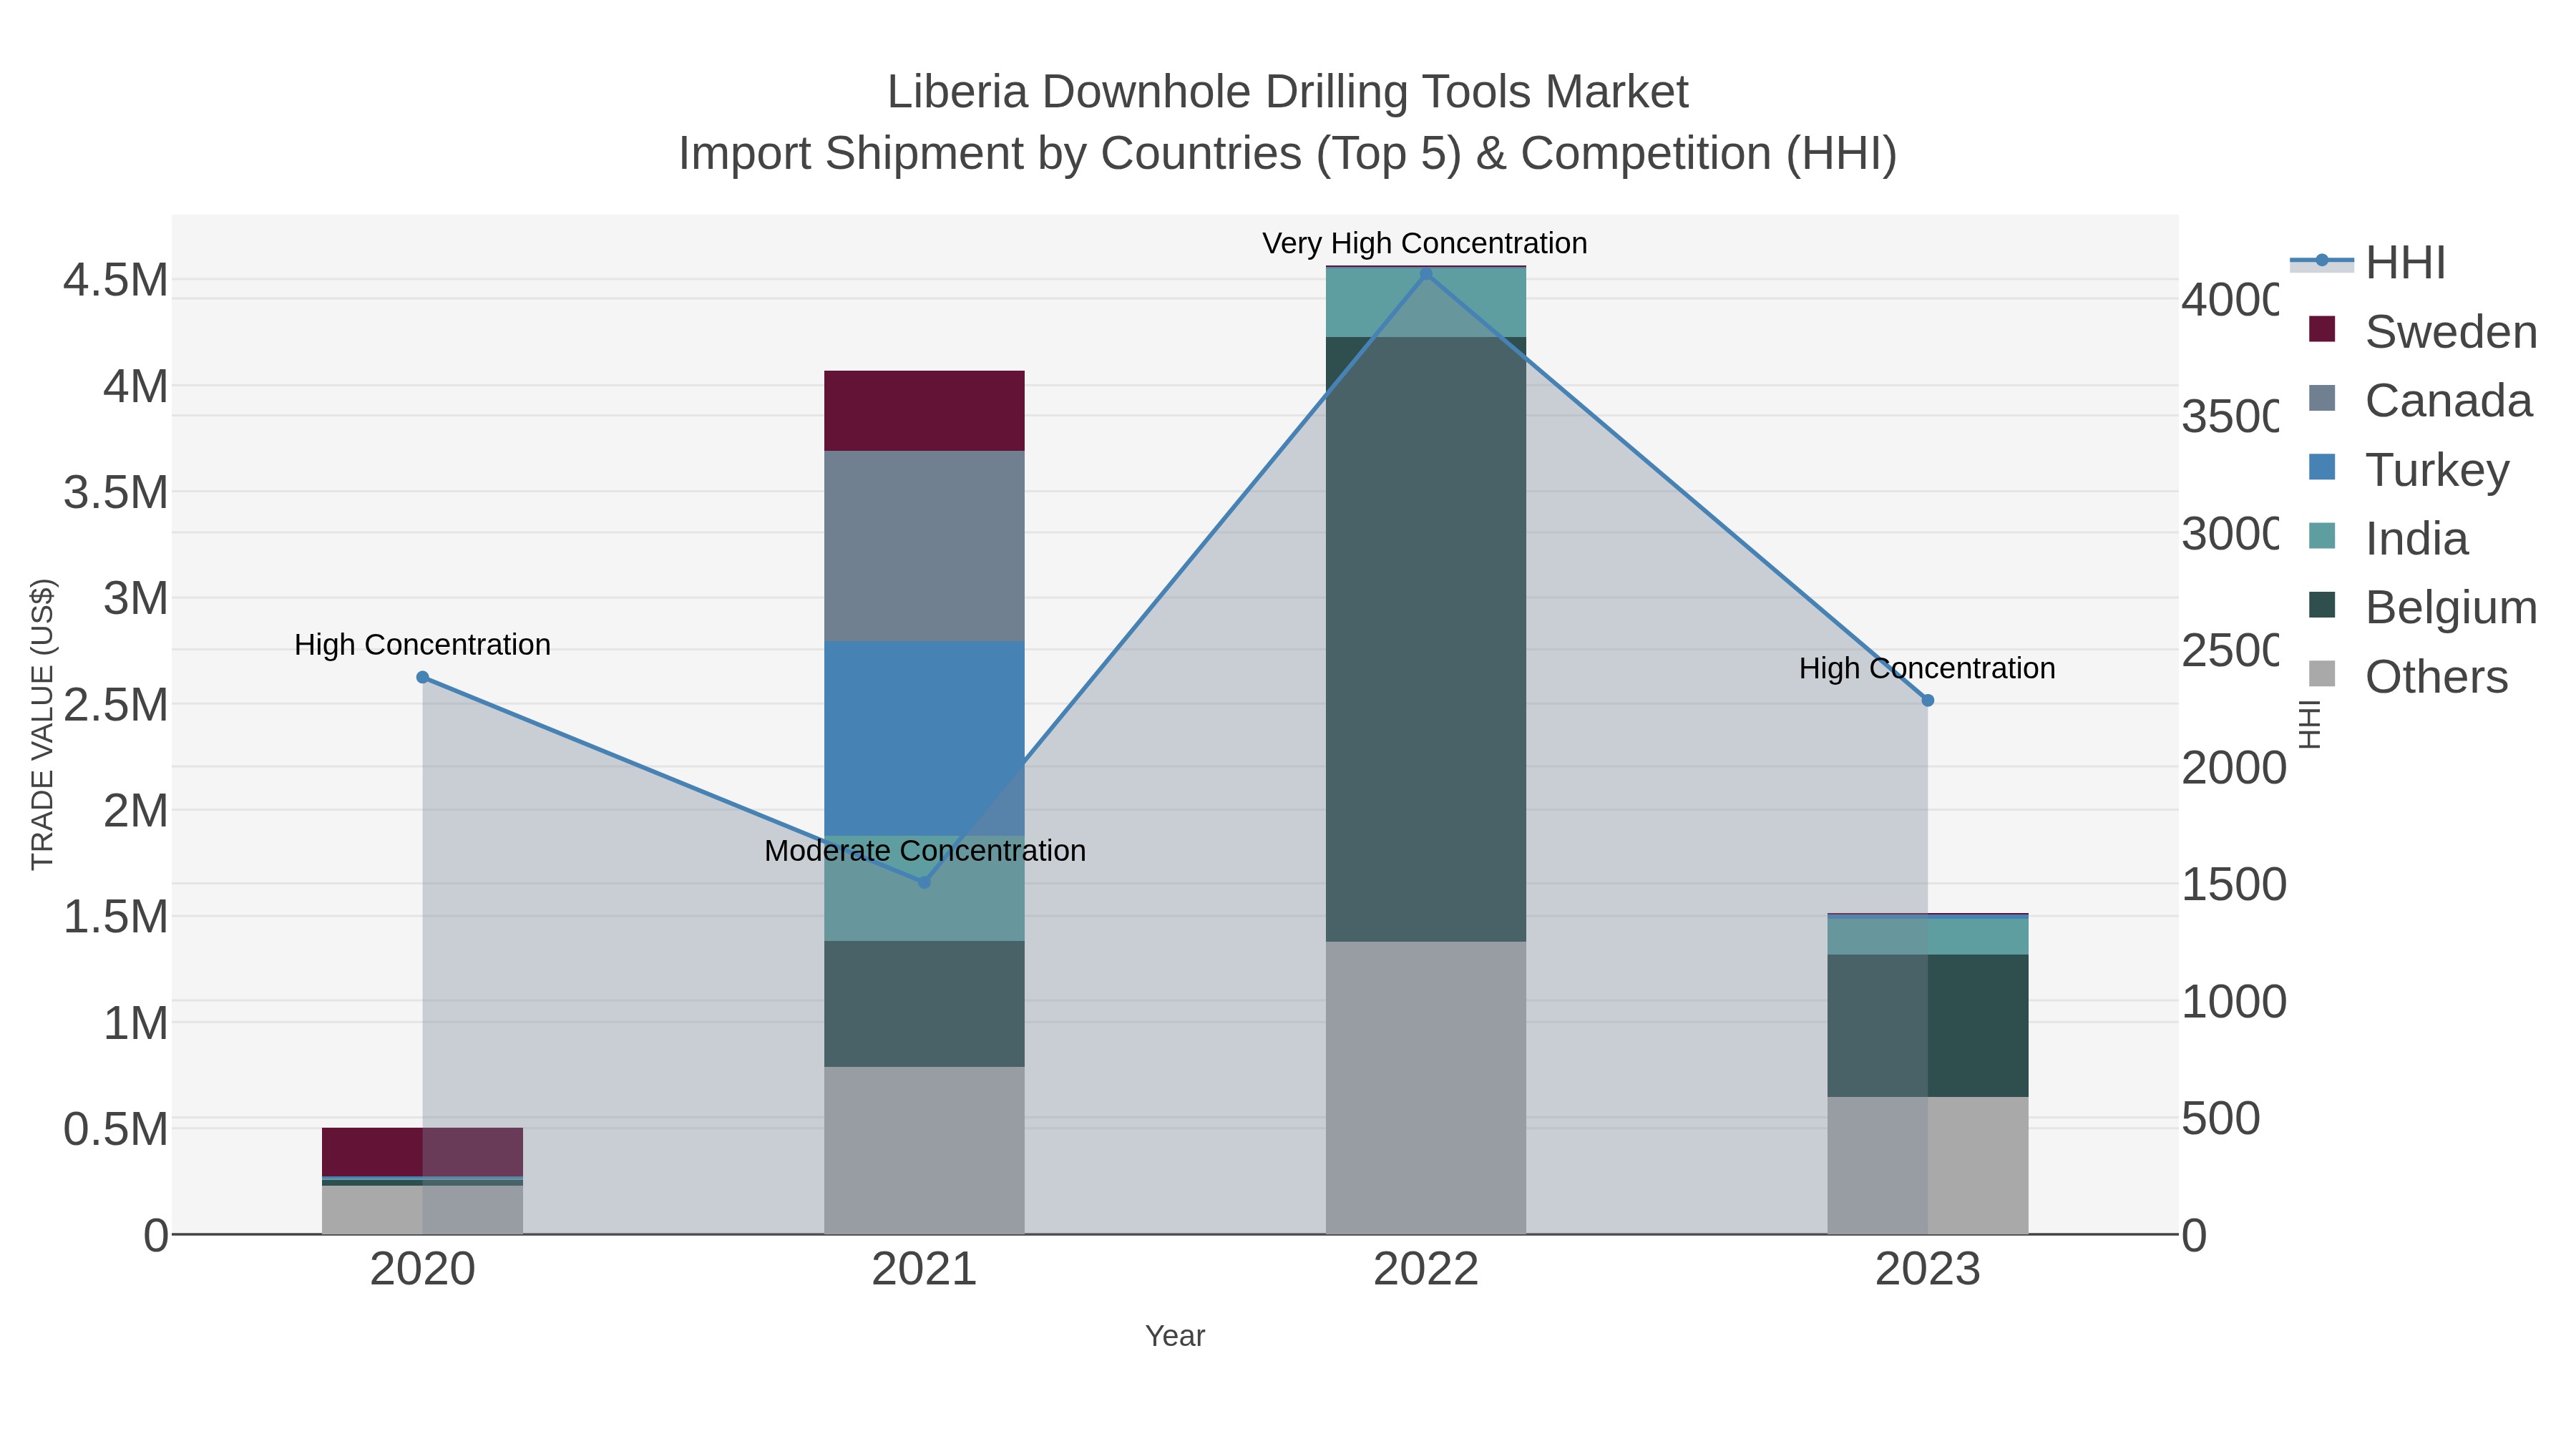
Task: Toggle Turkey series in the legend
Action: click(x=2408, y=469)
